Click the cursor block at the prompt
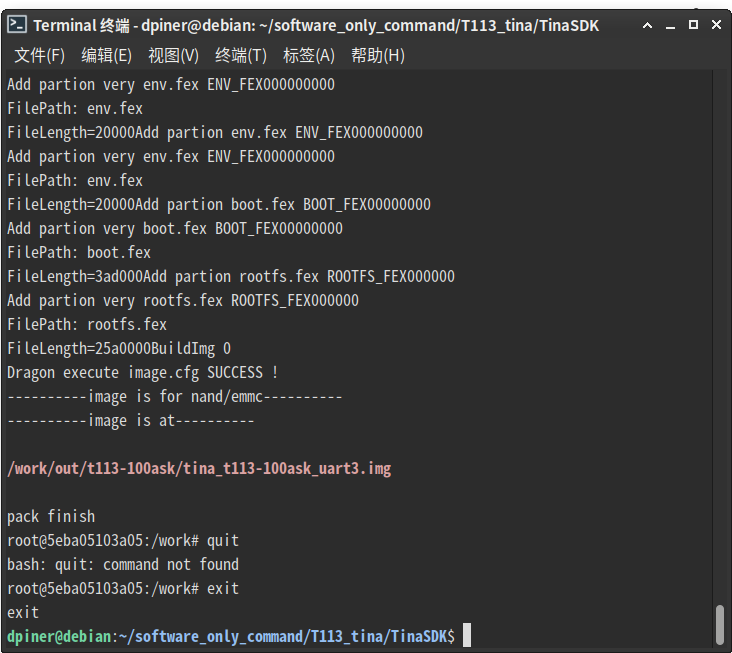This screenshot has height=653, width=732. point(466,636)
